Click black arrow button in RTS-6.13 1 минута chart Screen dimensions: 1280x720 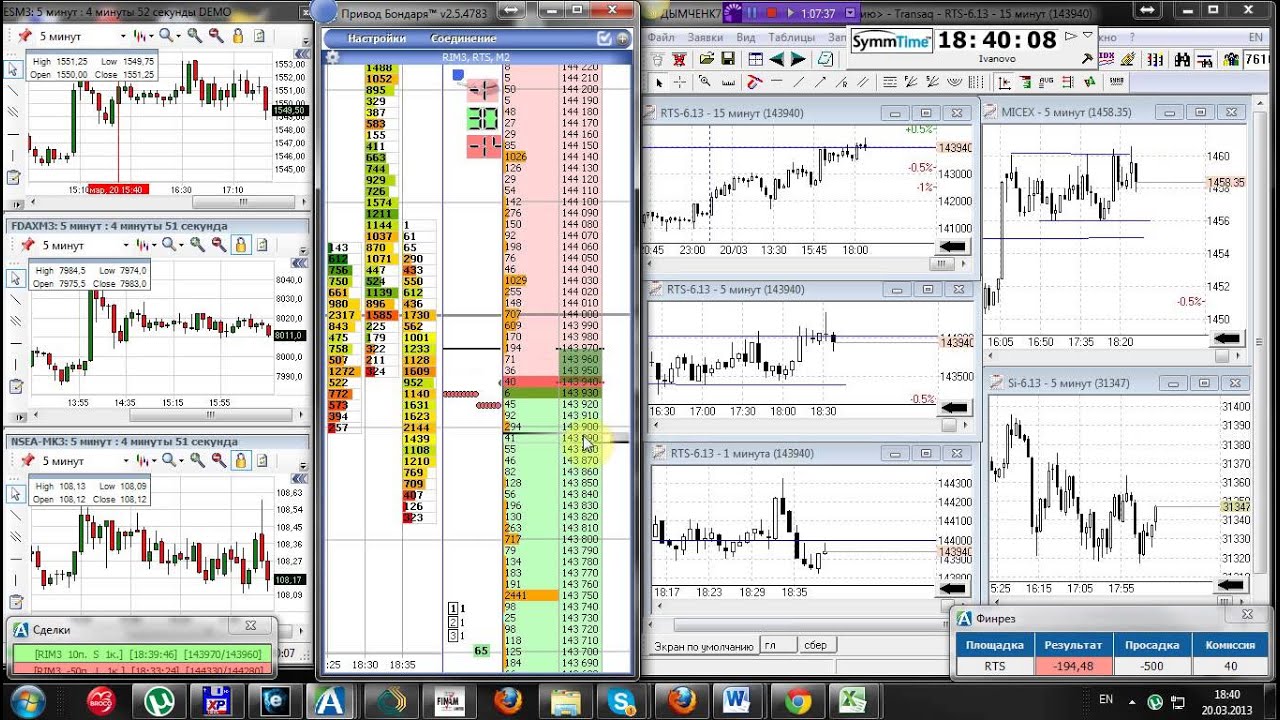[x=955, y=589]
